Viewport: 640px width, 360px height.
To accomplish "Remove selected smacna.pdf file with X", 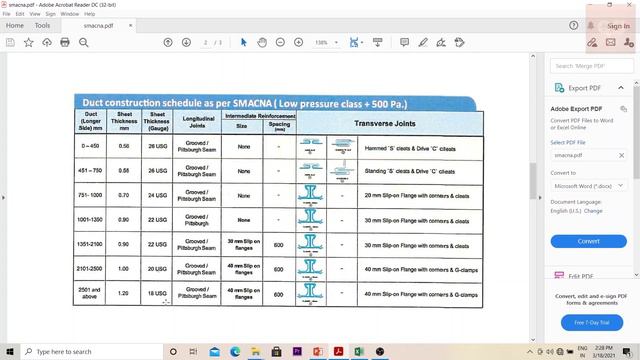I will 621,155.
